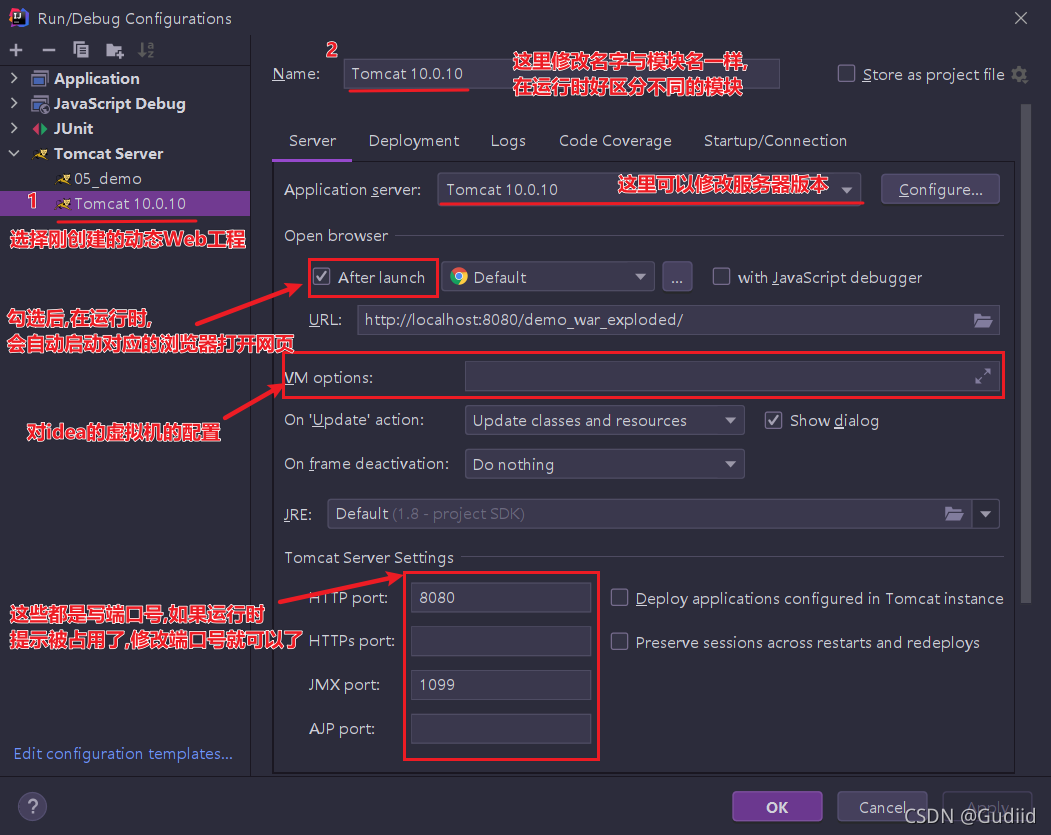Click the JMX port field
Viewport: 1051px width, 835px height.
click(x=501, y=685)
